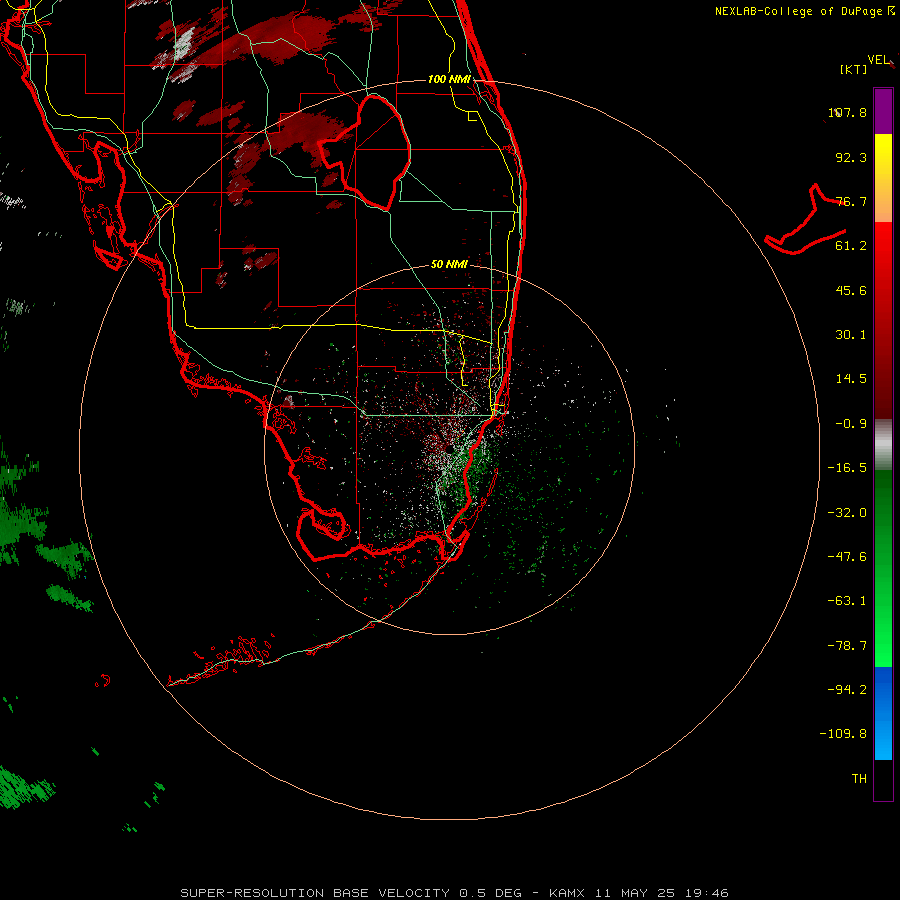Click the 61.2 legend value

pyautogui.click(x=851, y=246)
